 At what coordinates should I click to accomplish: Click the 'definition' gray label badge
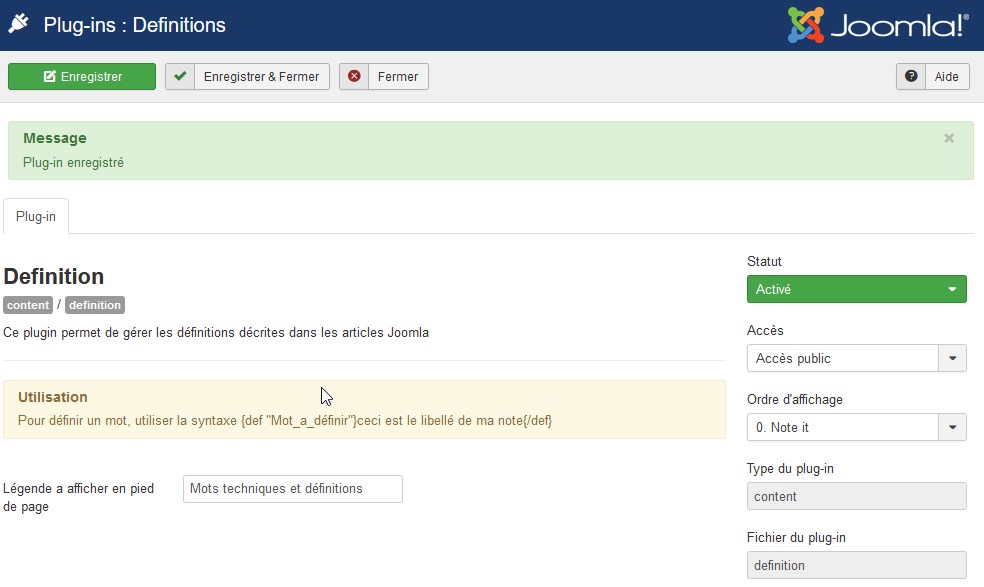tap(95, 305)
